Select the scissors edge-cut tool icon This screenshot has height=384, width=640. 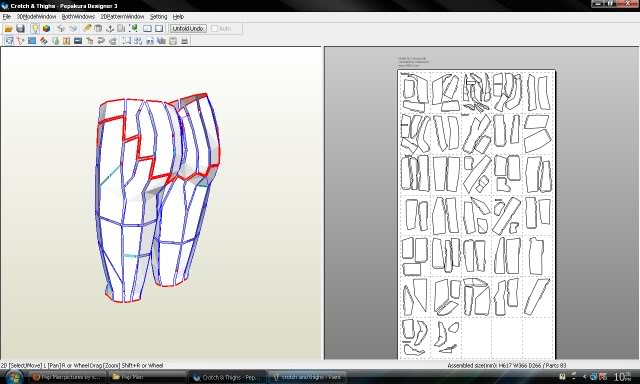click(20, 41)
